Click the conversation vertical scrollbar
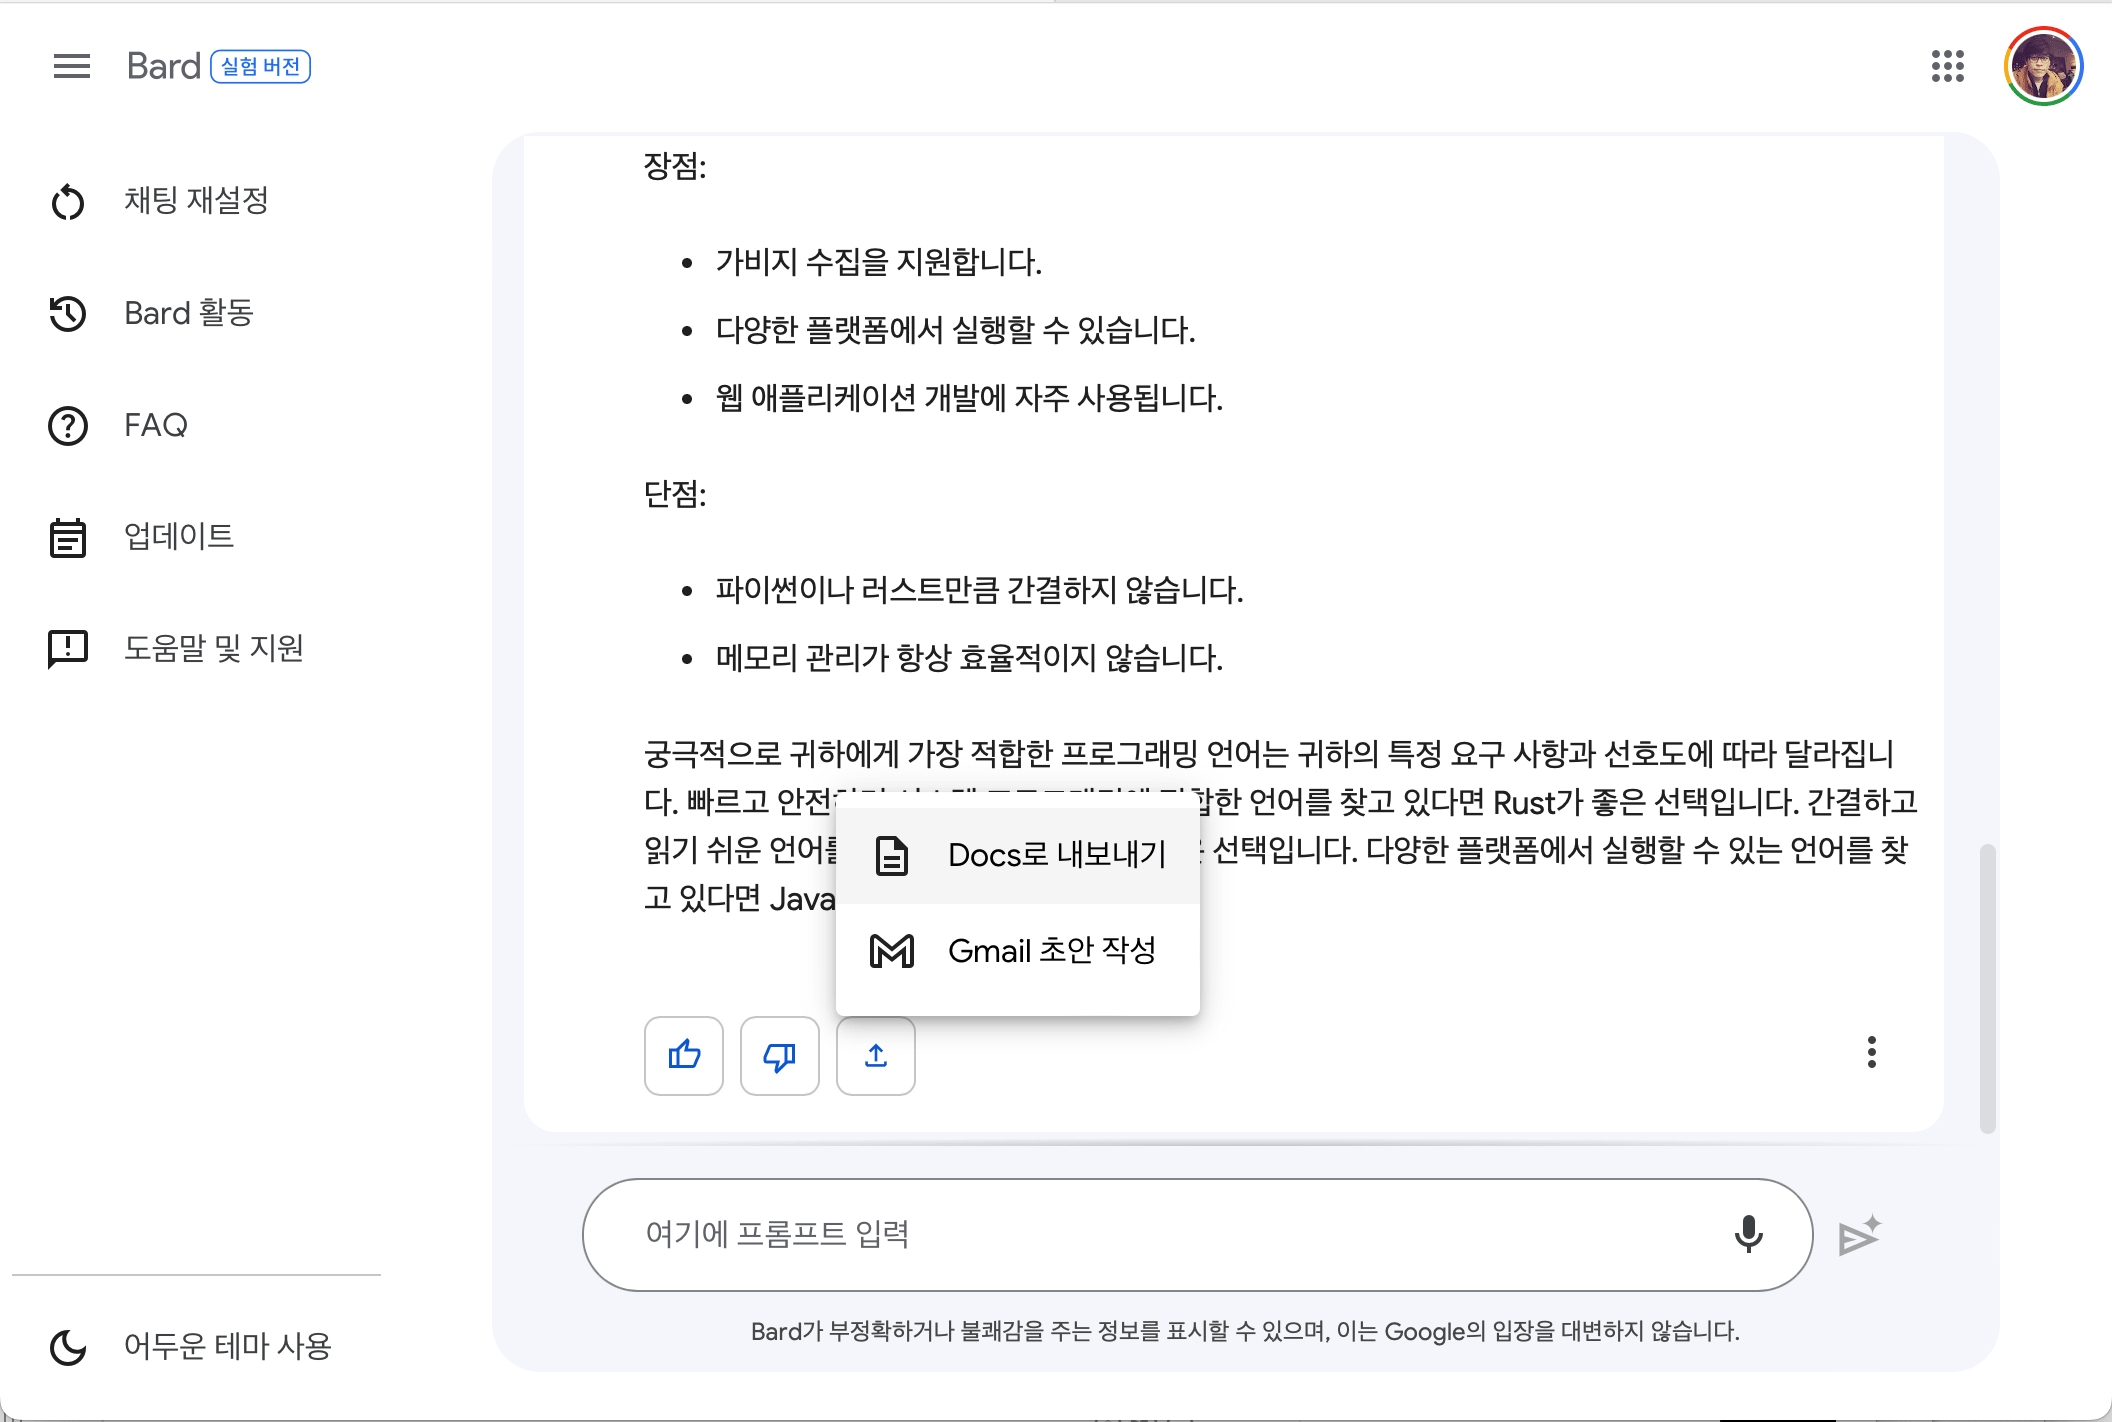2112x1422 pixels. tap(1987, 988)
